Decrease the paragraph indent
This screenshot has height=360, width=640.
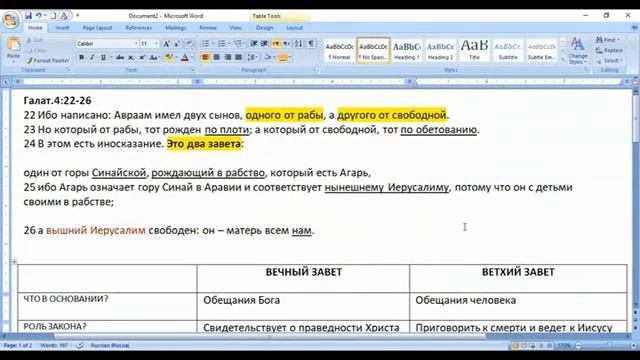pyautogui.click(x=253, y=44)
